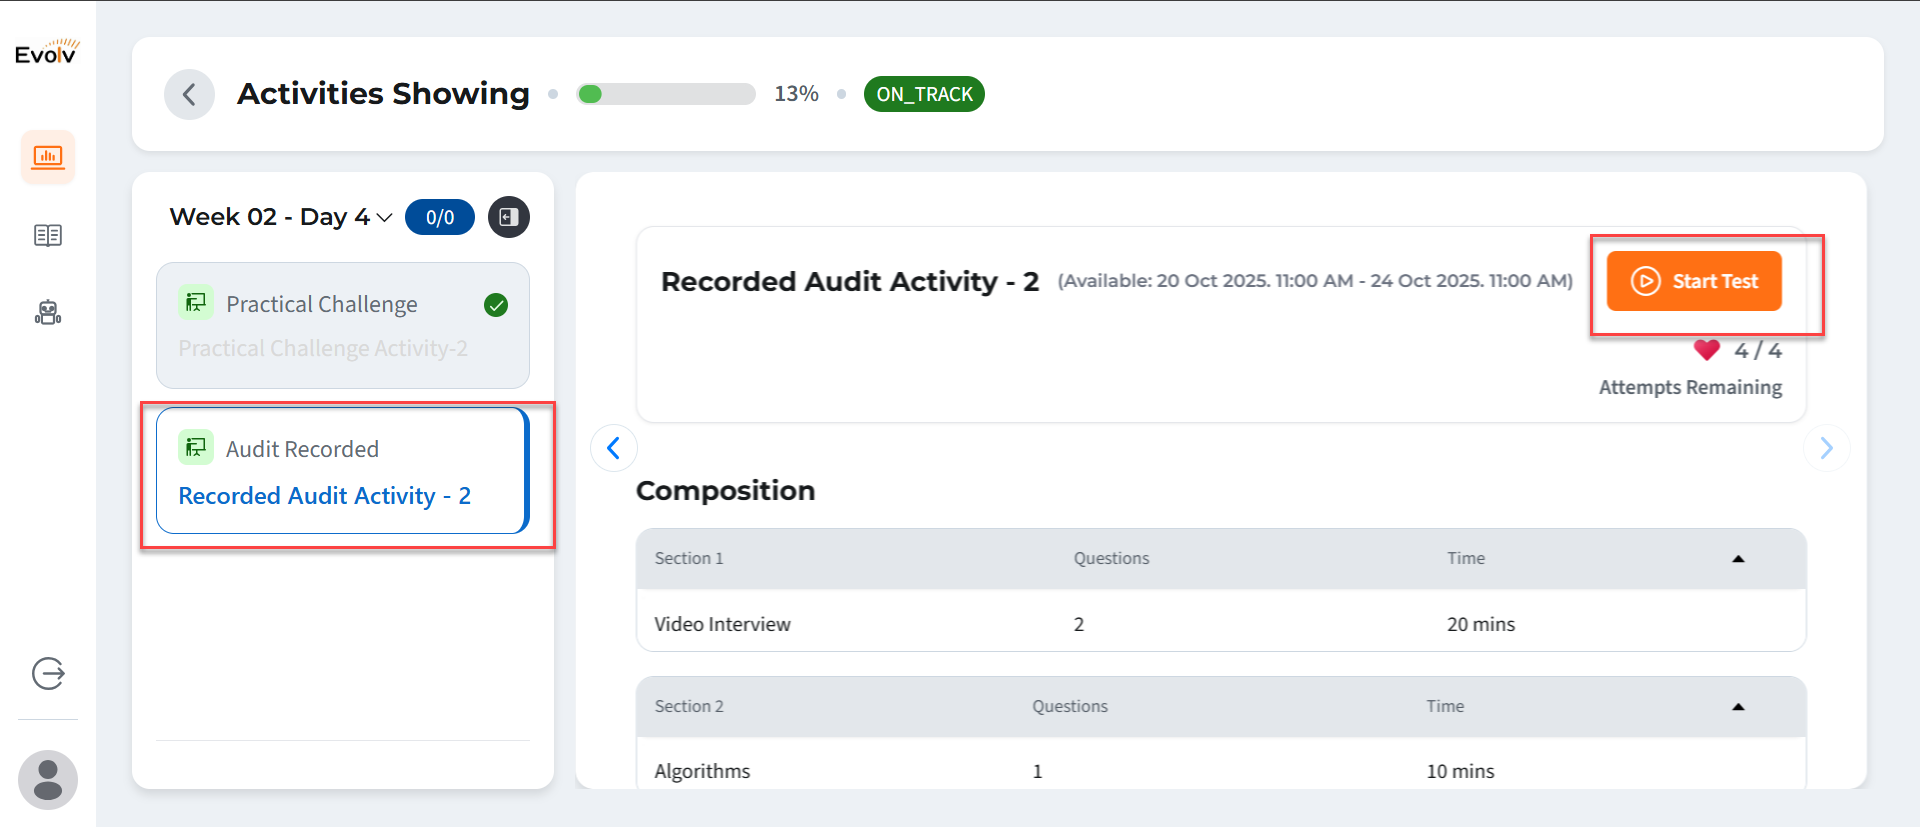Collapse Section 1 composition table

point(1738,559)
